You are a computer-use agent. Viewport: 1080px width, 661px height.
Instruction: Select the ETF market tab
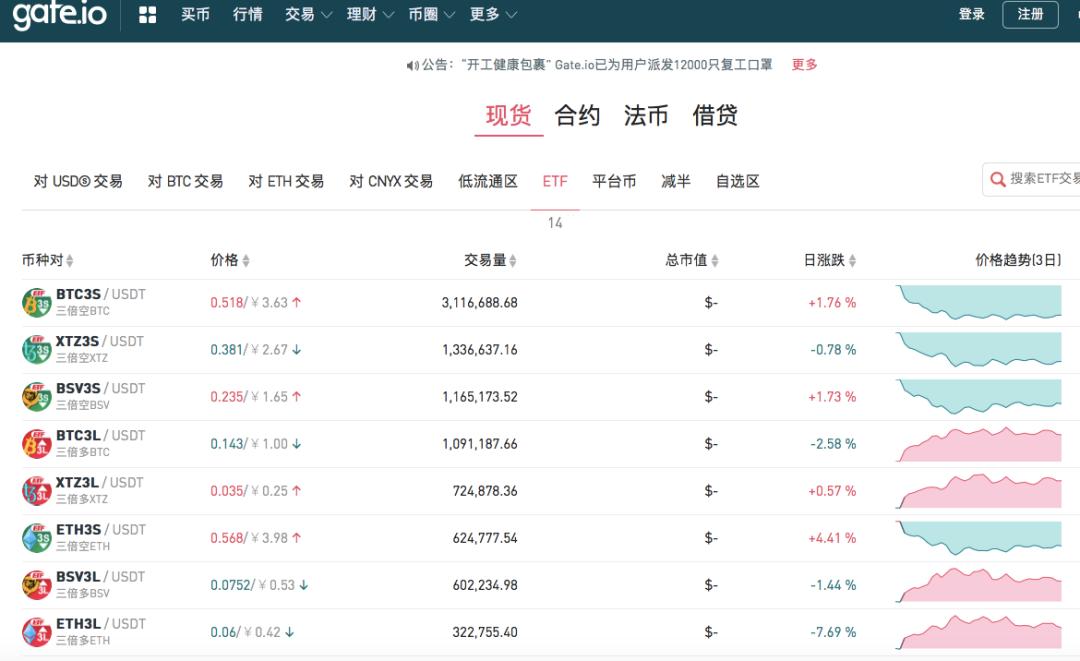pos(555,181)
